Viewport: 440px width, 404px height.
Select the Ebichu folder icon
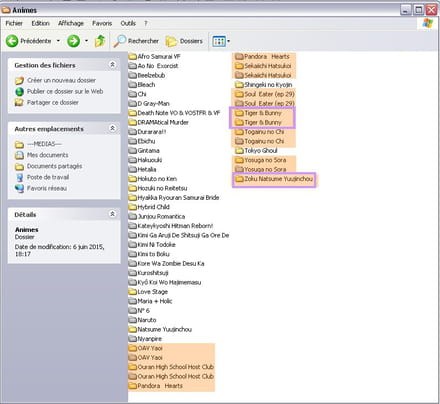click(133, 141)
